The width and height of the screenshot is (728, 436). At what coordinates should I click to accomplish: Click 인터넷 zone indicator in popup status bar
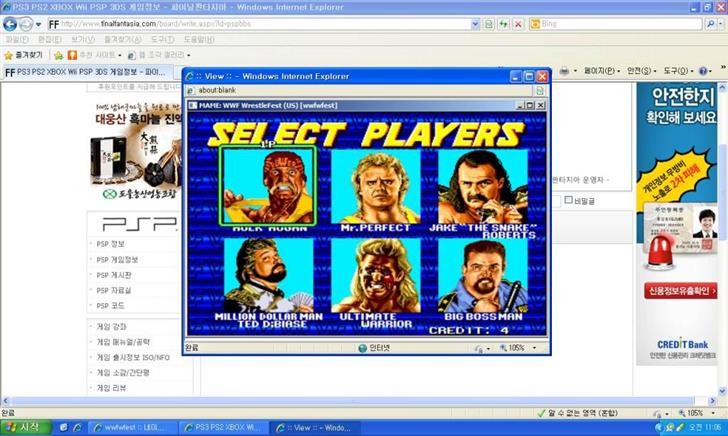(x=374, y=348)
